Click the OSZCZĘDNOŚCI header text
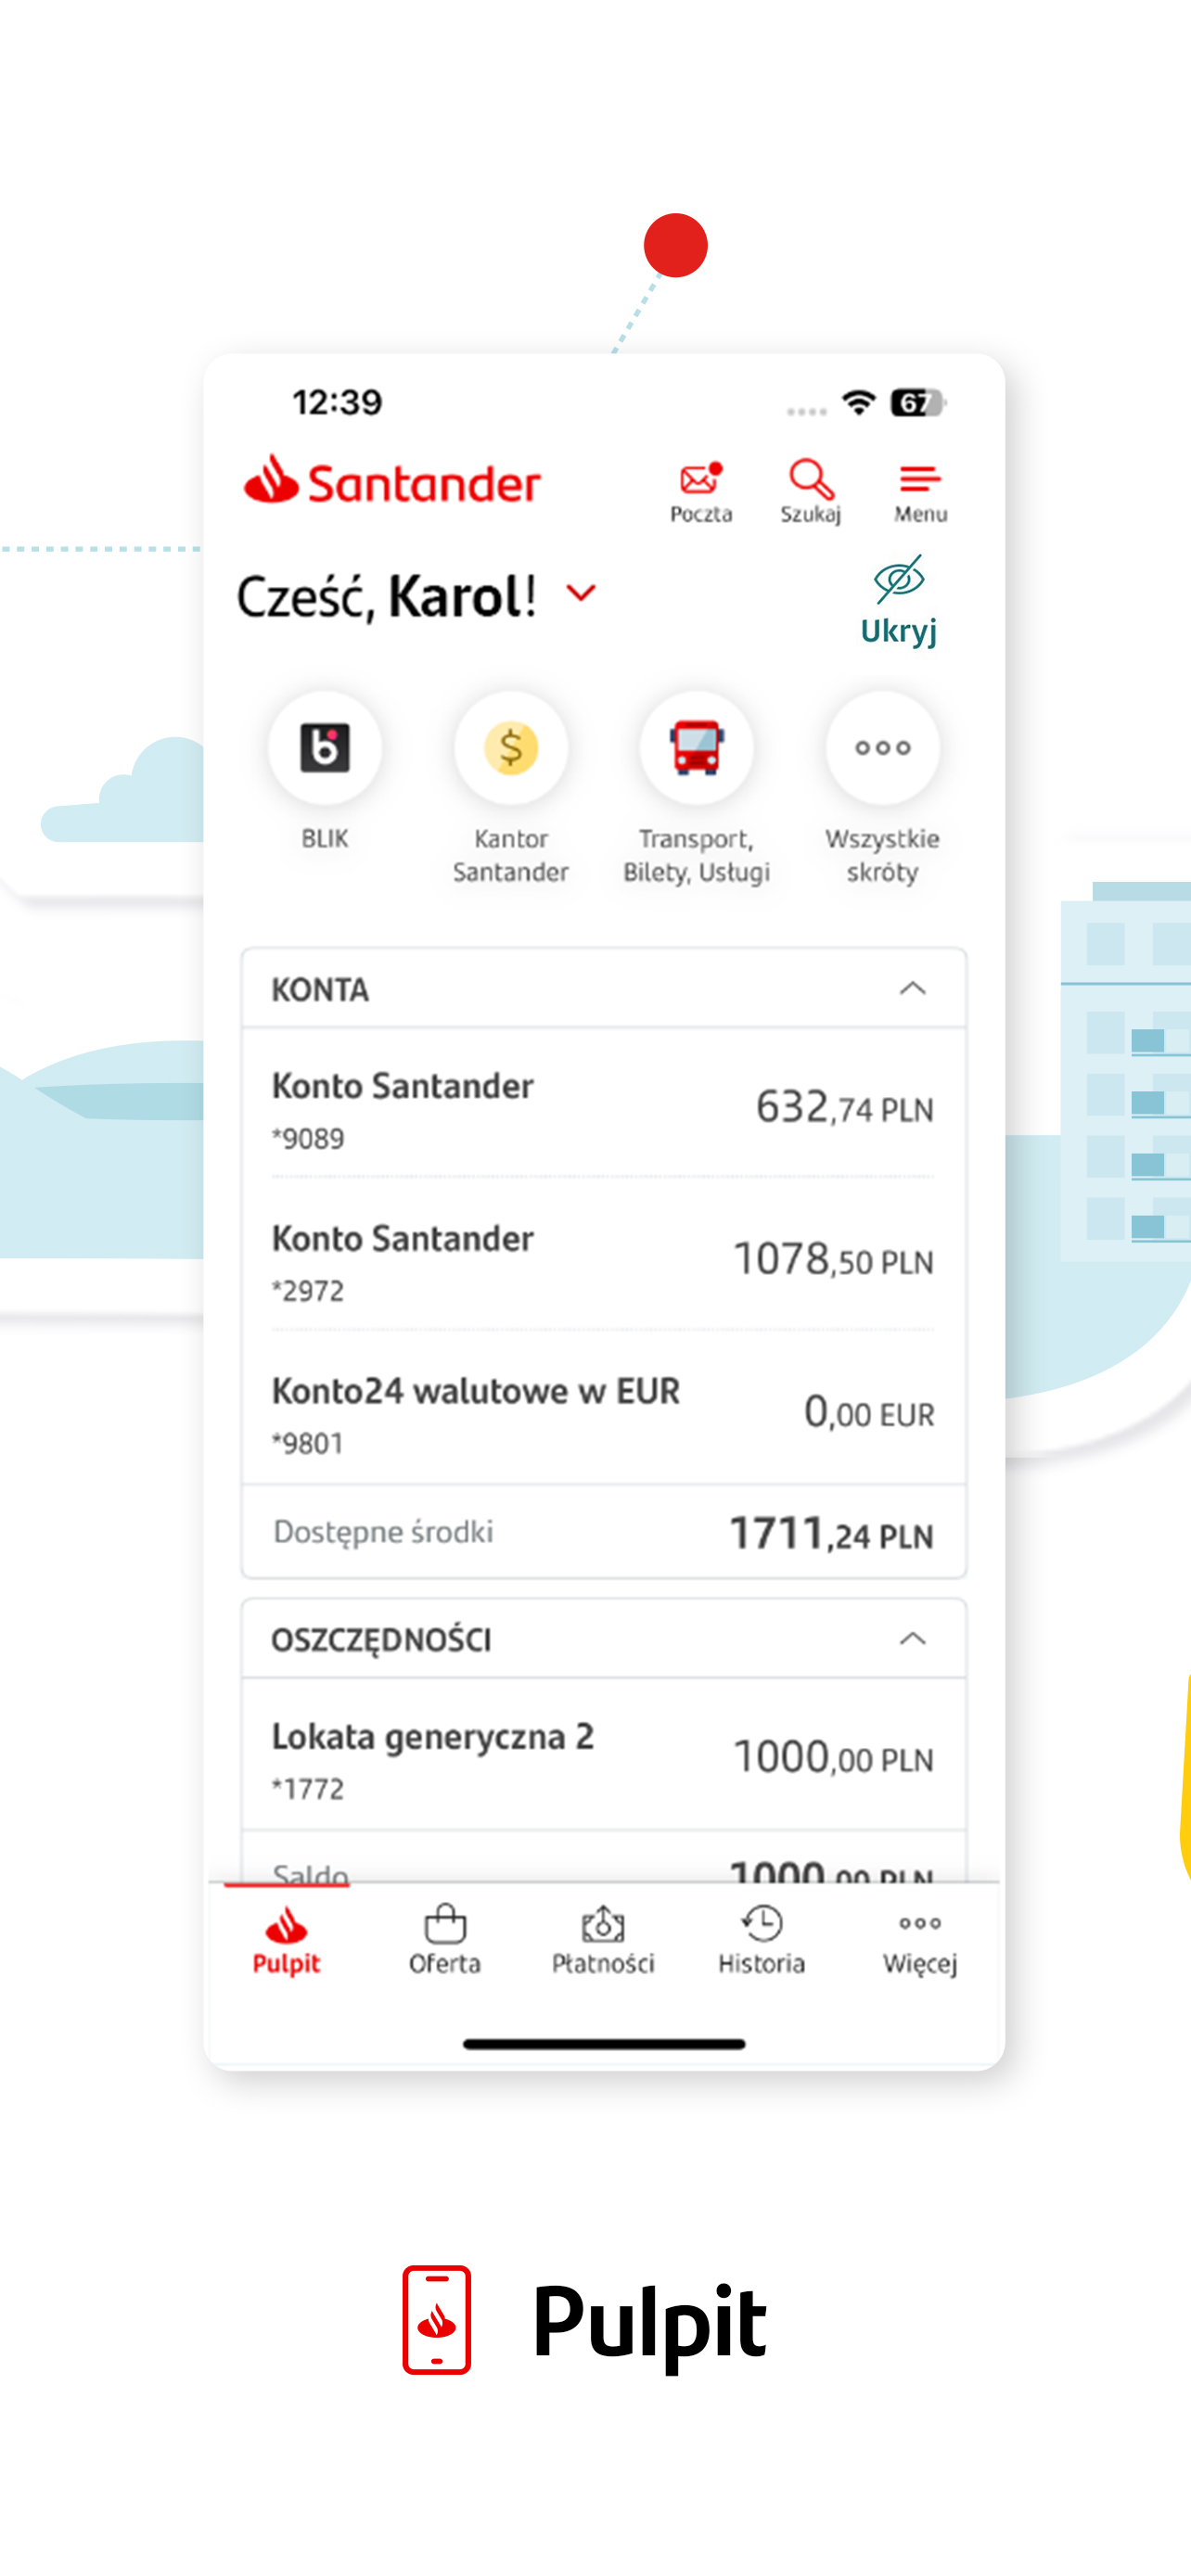Viewport: 1191px width, 2576px height. pyautogui.click(x=381, y=1641)
